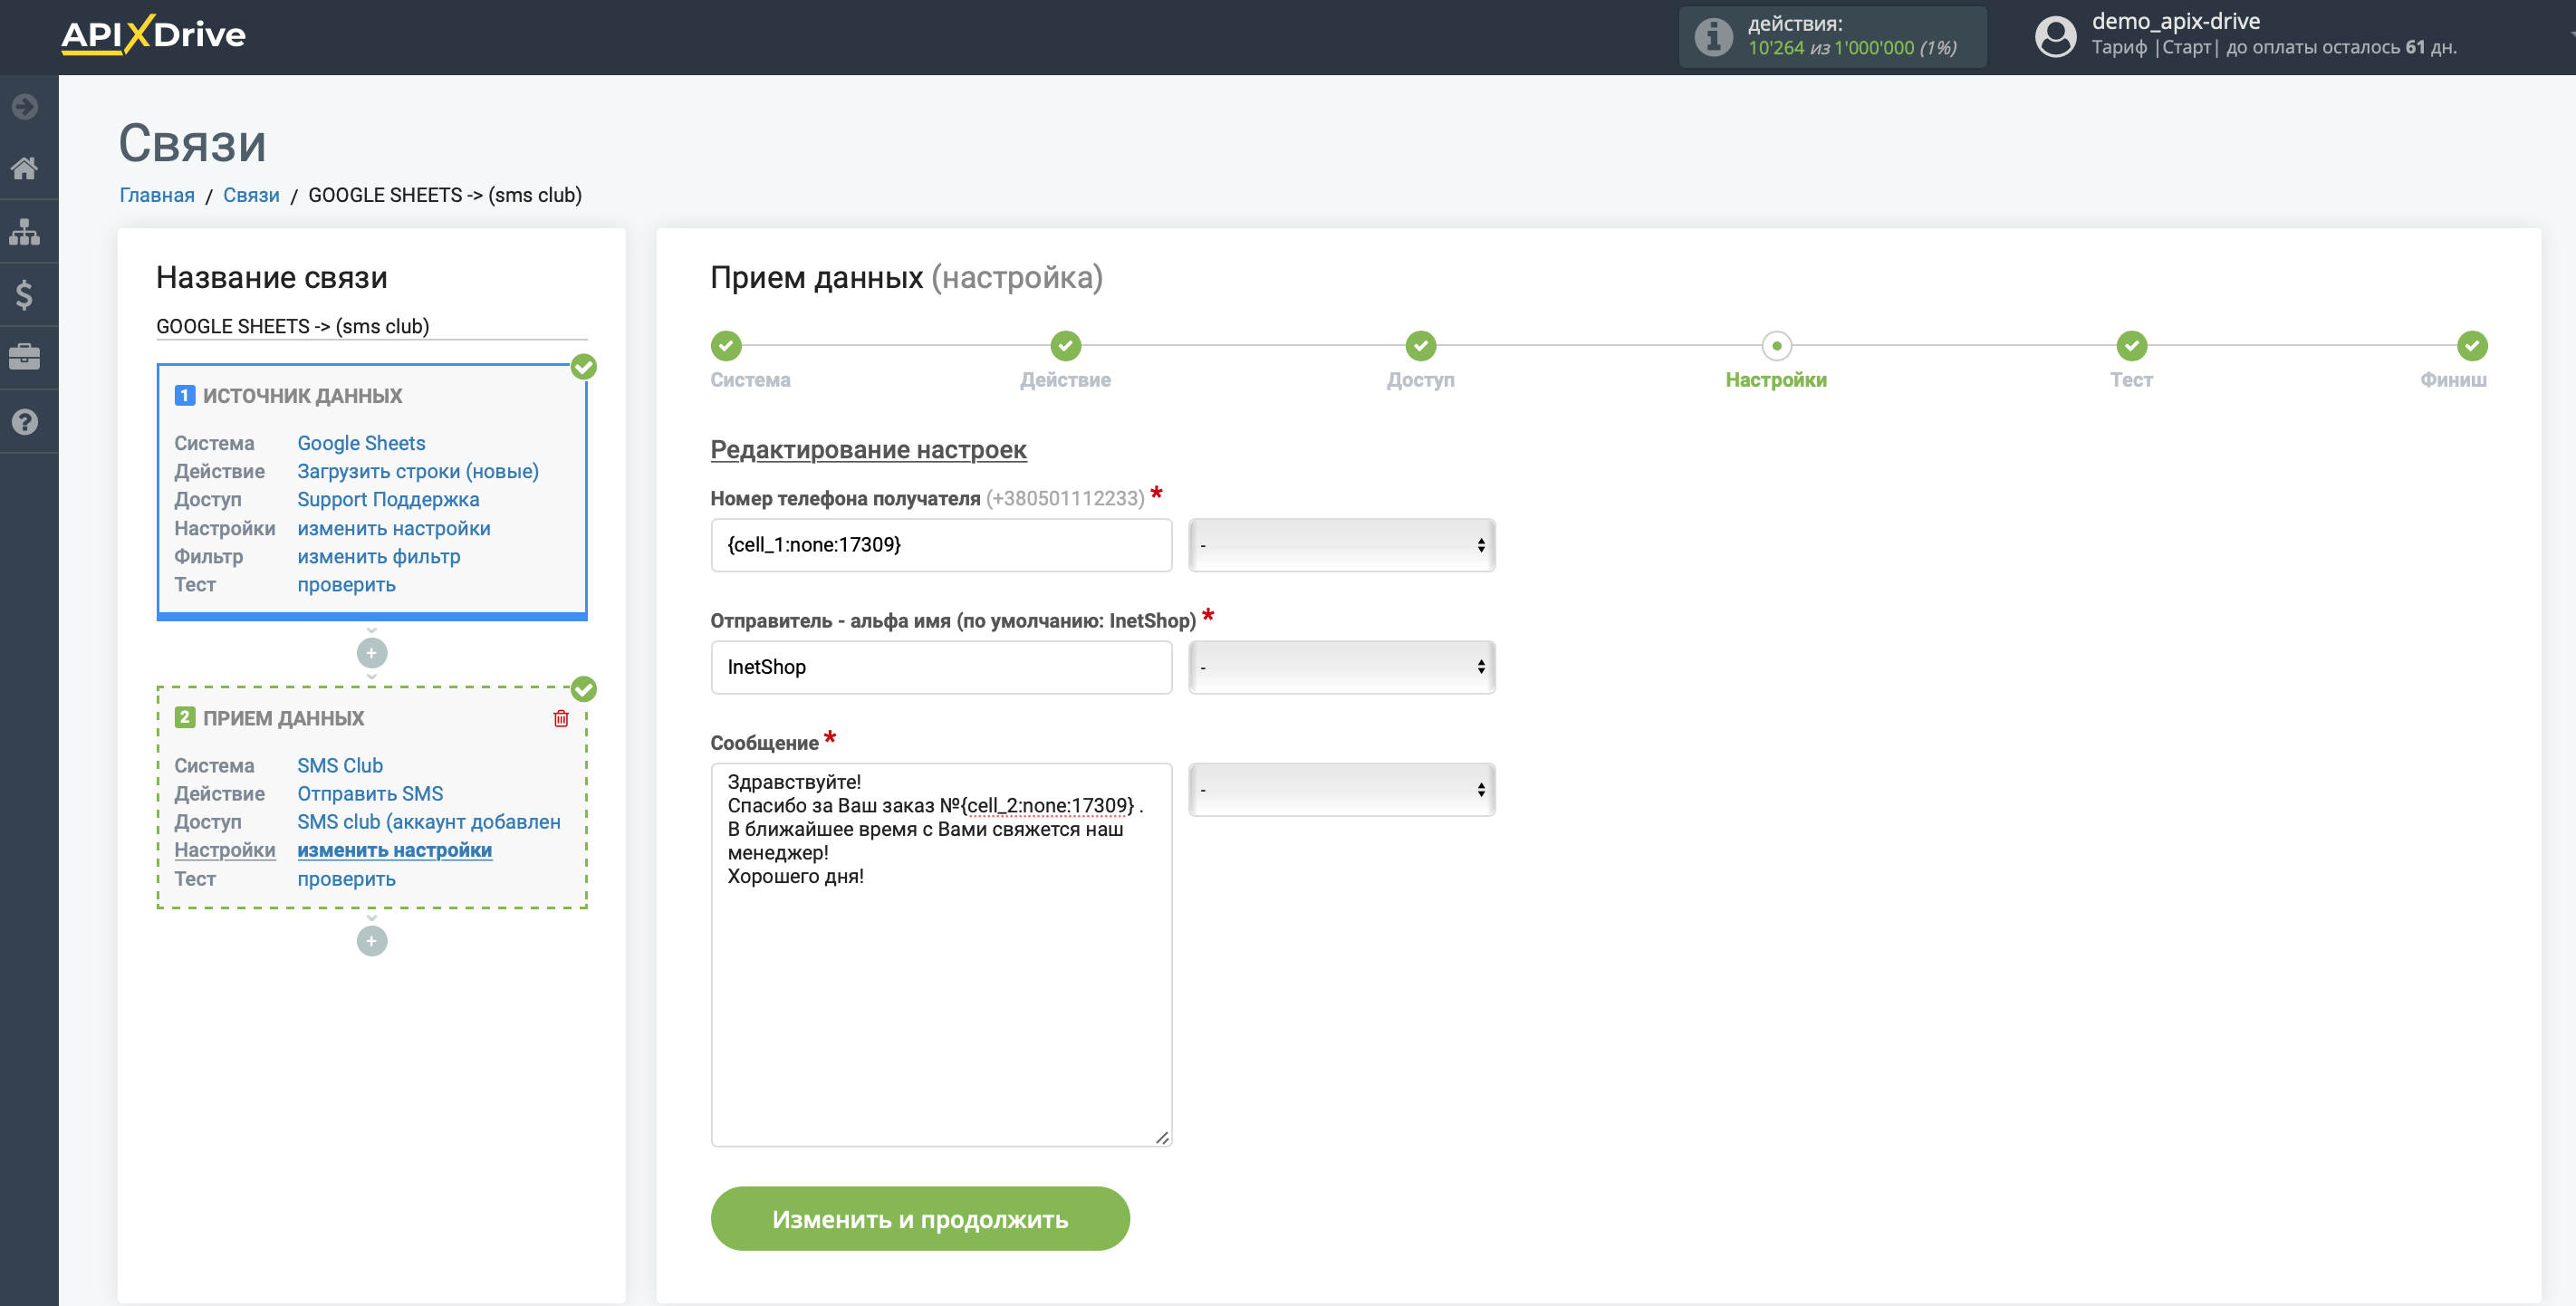Click Редактирование настроек heading
Image resolution: width=2576 pixels, height=1306 pixels.
click(x=868, y=450)
